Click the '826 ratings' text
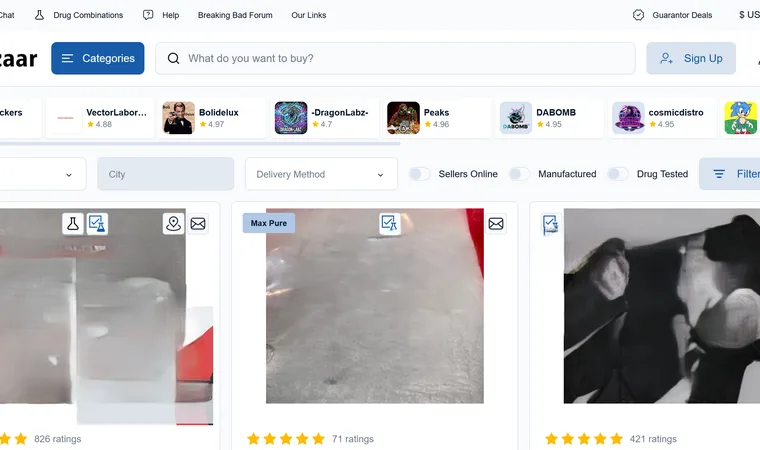 (x=58, y=439)
